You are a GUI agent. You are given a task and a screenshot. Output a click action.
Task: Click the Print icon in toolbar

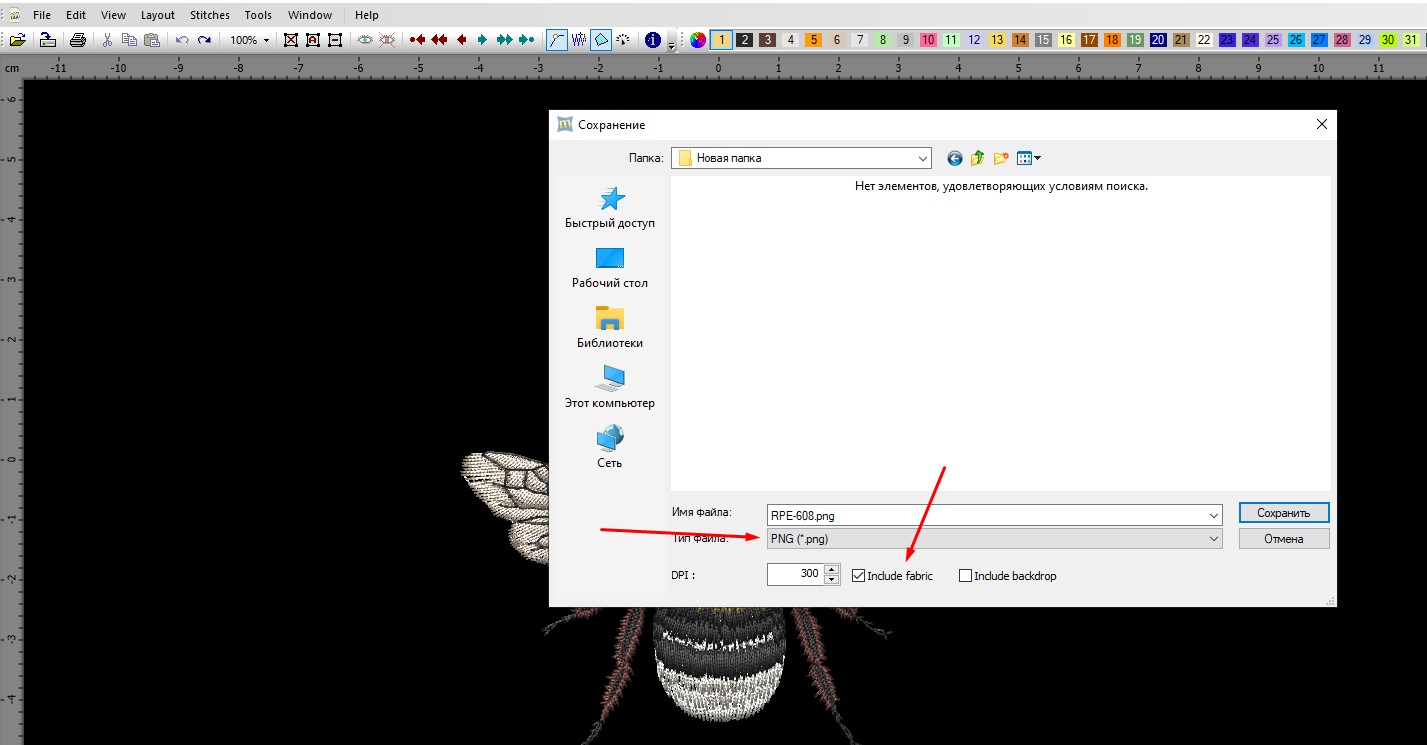coord(77,40)
